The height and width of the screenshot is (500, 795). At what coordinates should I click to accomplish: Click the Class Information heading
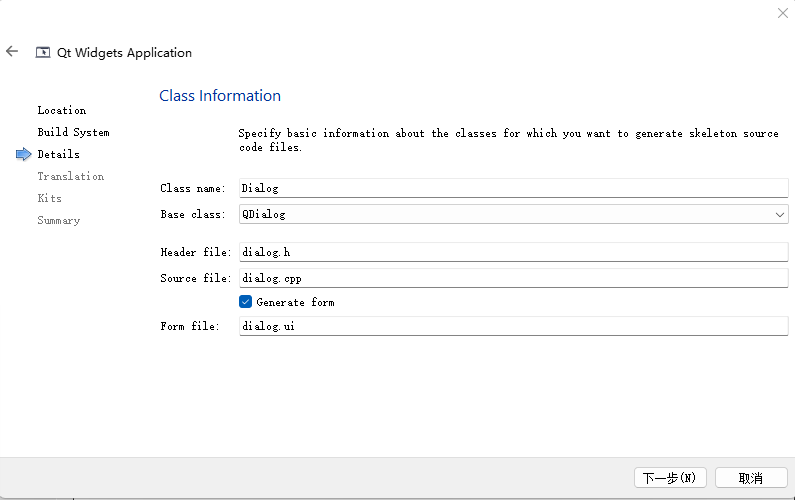click(220, 95)
